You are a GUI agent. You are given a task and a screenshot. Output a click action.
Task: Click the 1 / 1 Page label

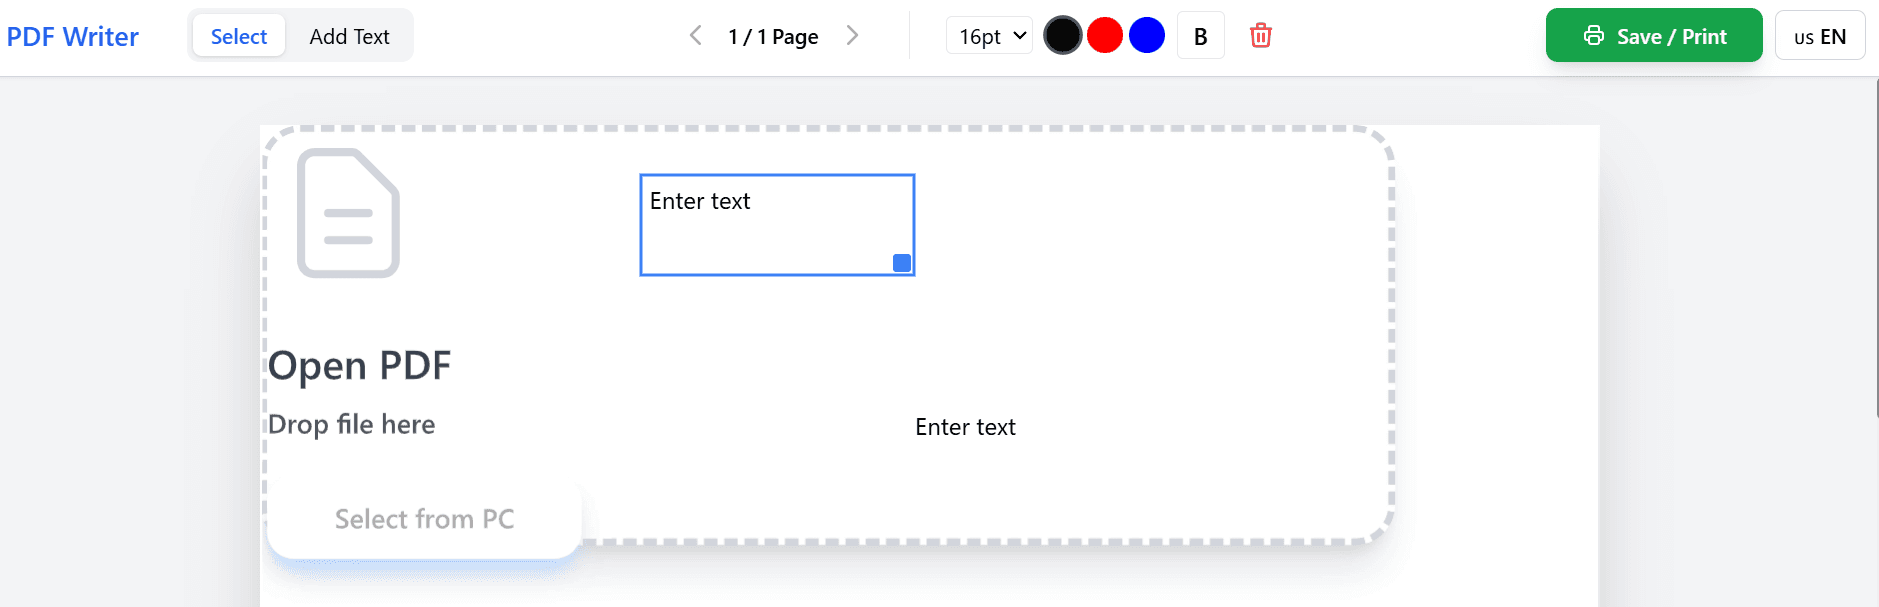click(x=772, y=36)
